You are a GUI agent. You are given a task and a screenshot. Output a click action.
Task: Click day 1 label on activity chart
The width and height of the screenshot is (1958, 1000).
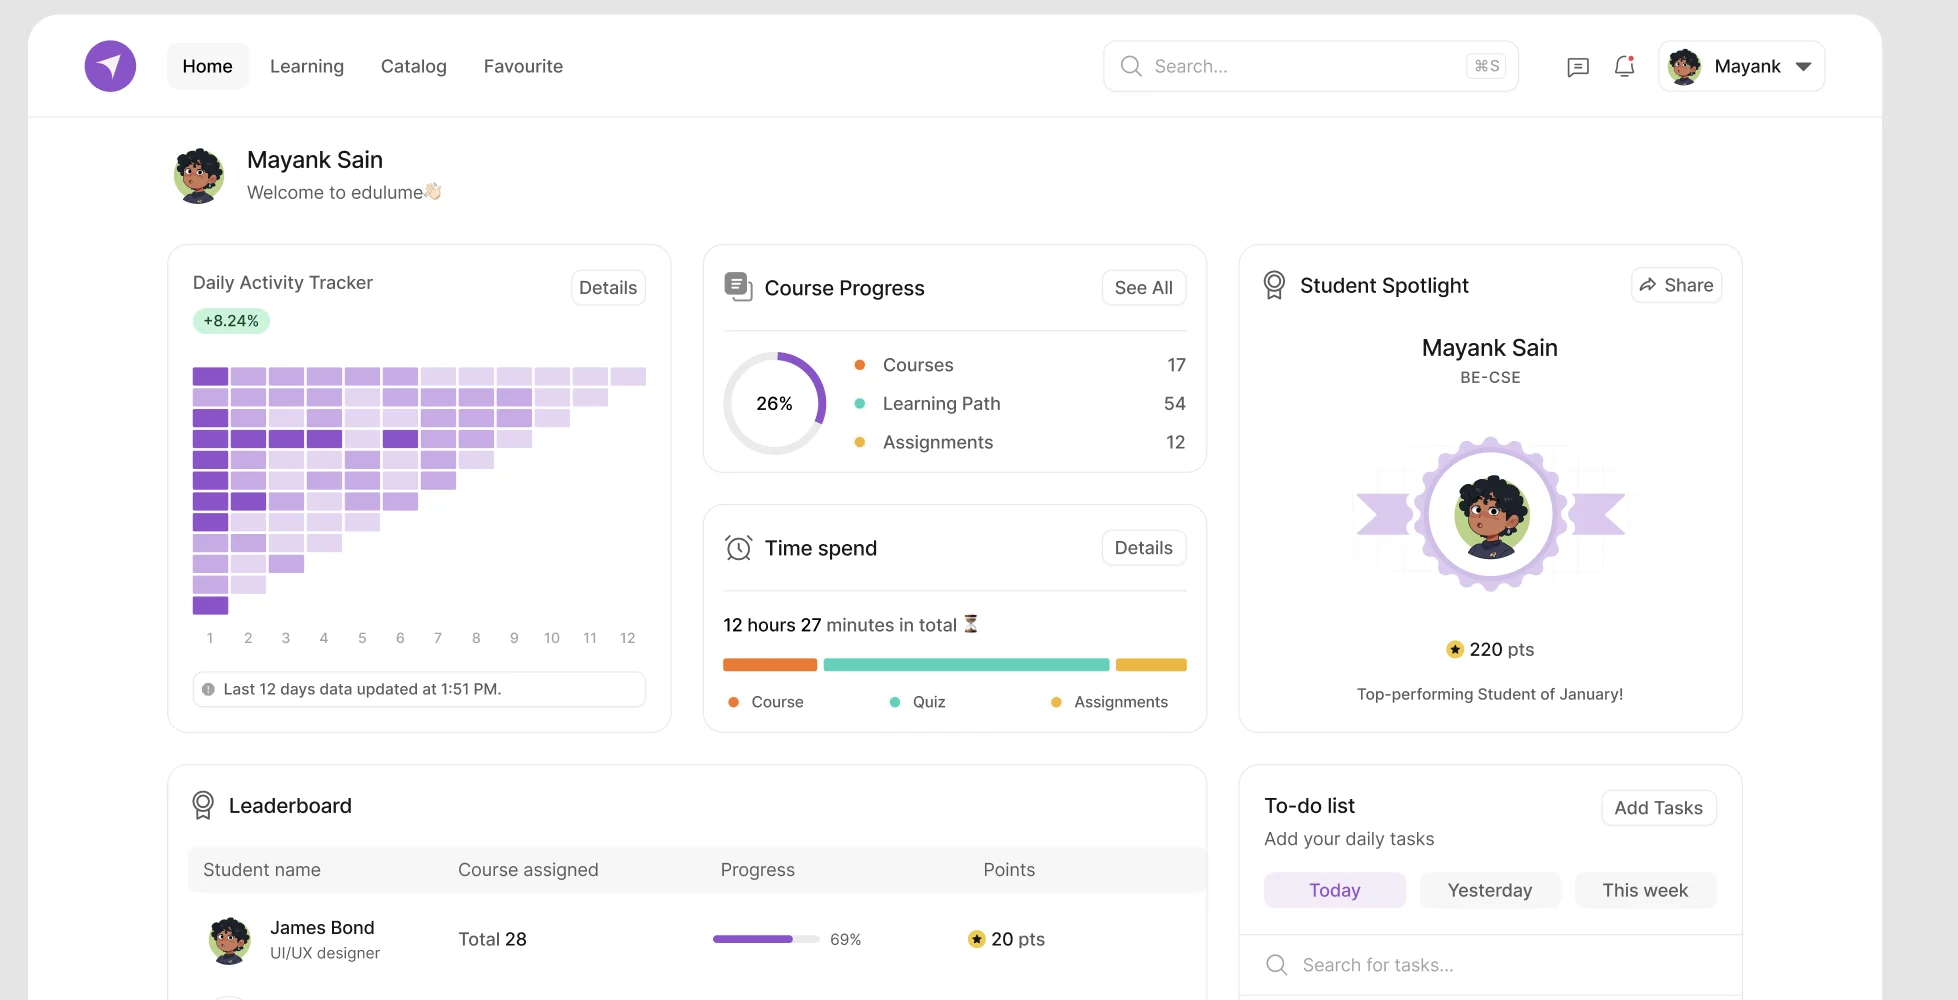(210, 638)
